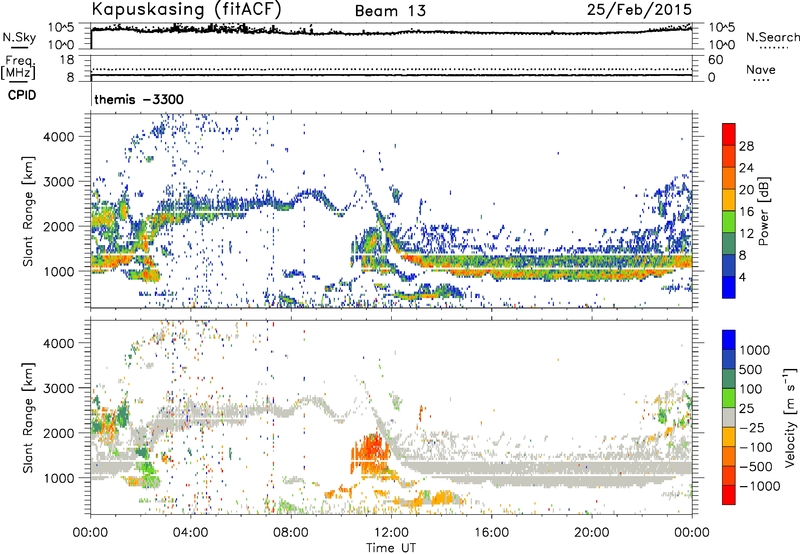Viewport: 800px width, 554px height.
Task: Click the '12:00' time axis tick label
Action: 391,533
